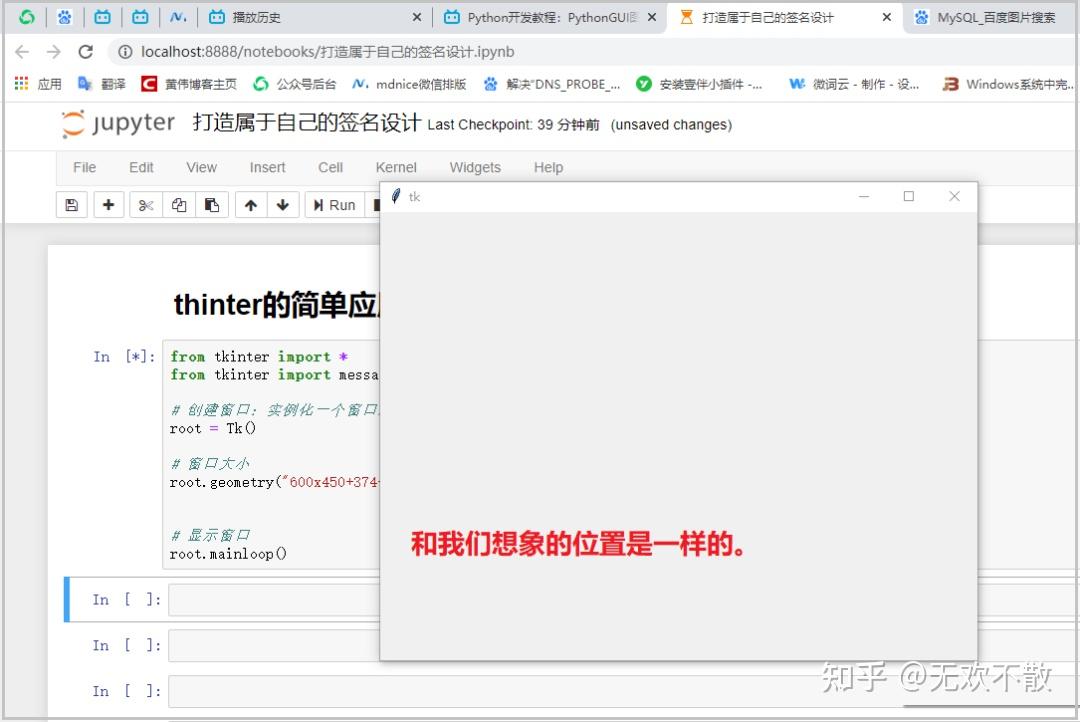Reload the page with the refresh icon
The width and height of the screenshot is (1080, 722).
[84, 51]
